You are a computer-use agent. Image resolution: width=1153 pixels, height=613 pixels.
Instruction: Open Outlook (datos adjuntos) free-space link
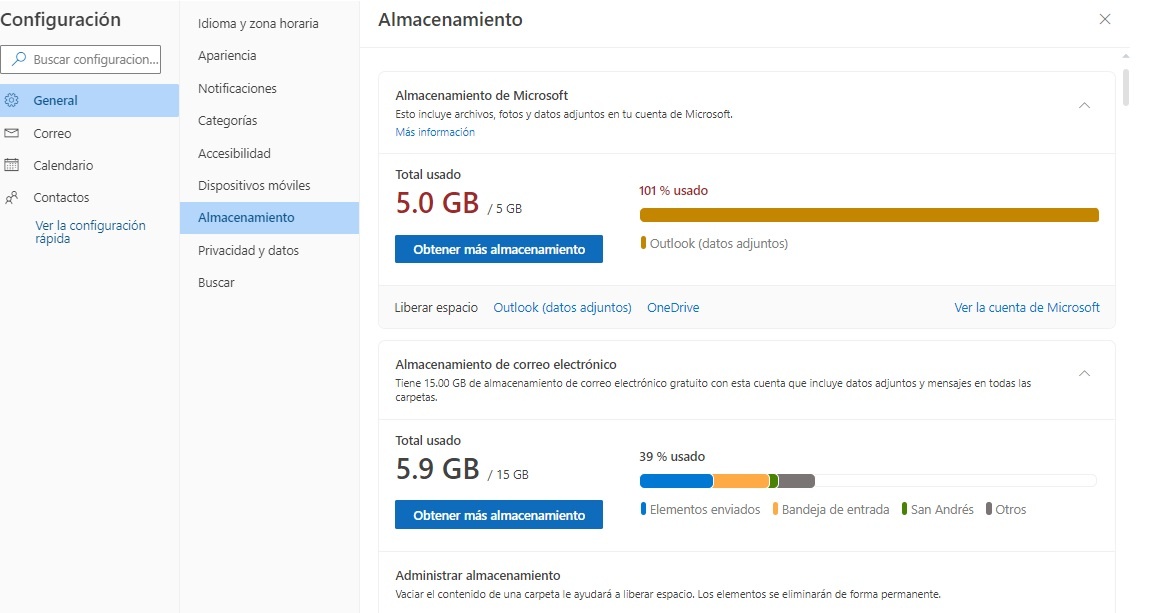[x=562, y=307]
